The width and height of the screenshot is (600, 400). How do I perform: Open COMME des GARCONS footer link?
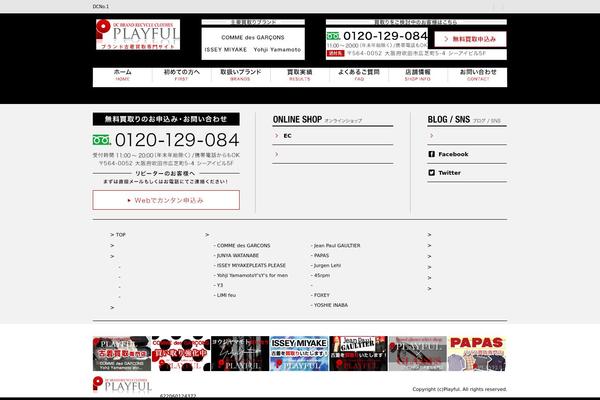pyautogui.click(x=243, y=245)
